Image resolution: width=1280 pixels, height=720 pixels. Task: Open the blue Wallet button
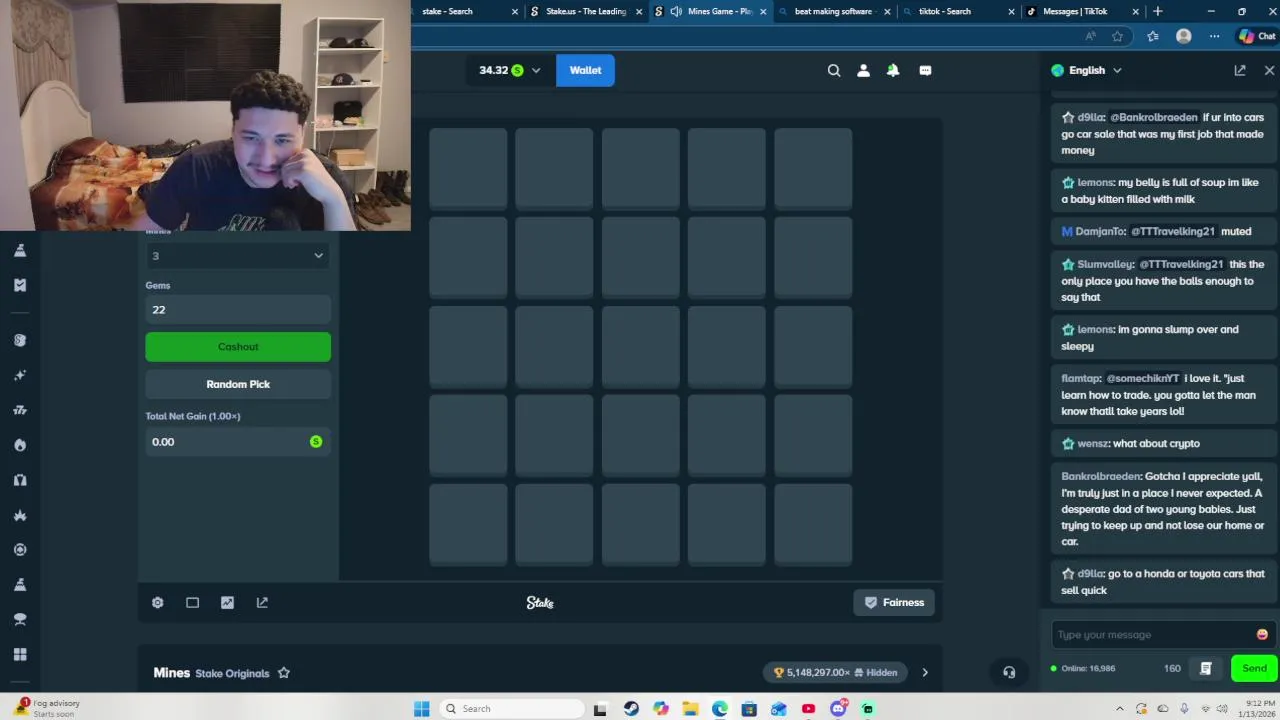tap(585, 70)
